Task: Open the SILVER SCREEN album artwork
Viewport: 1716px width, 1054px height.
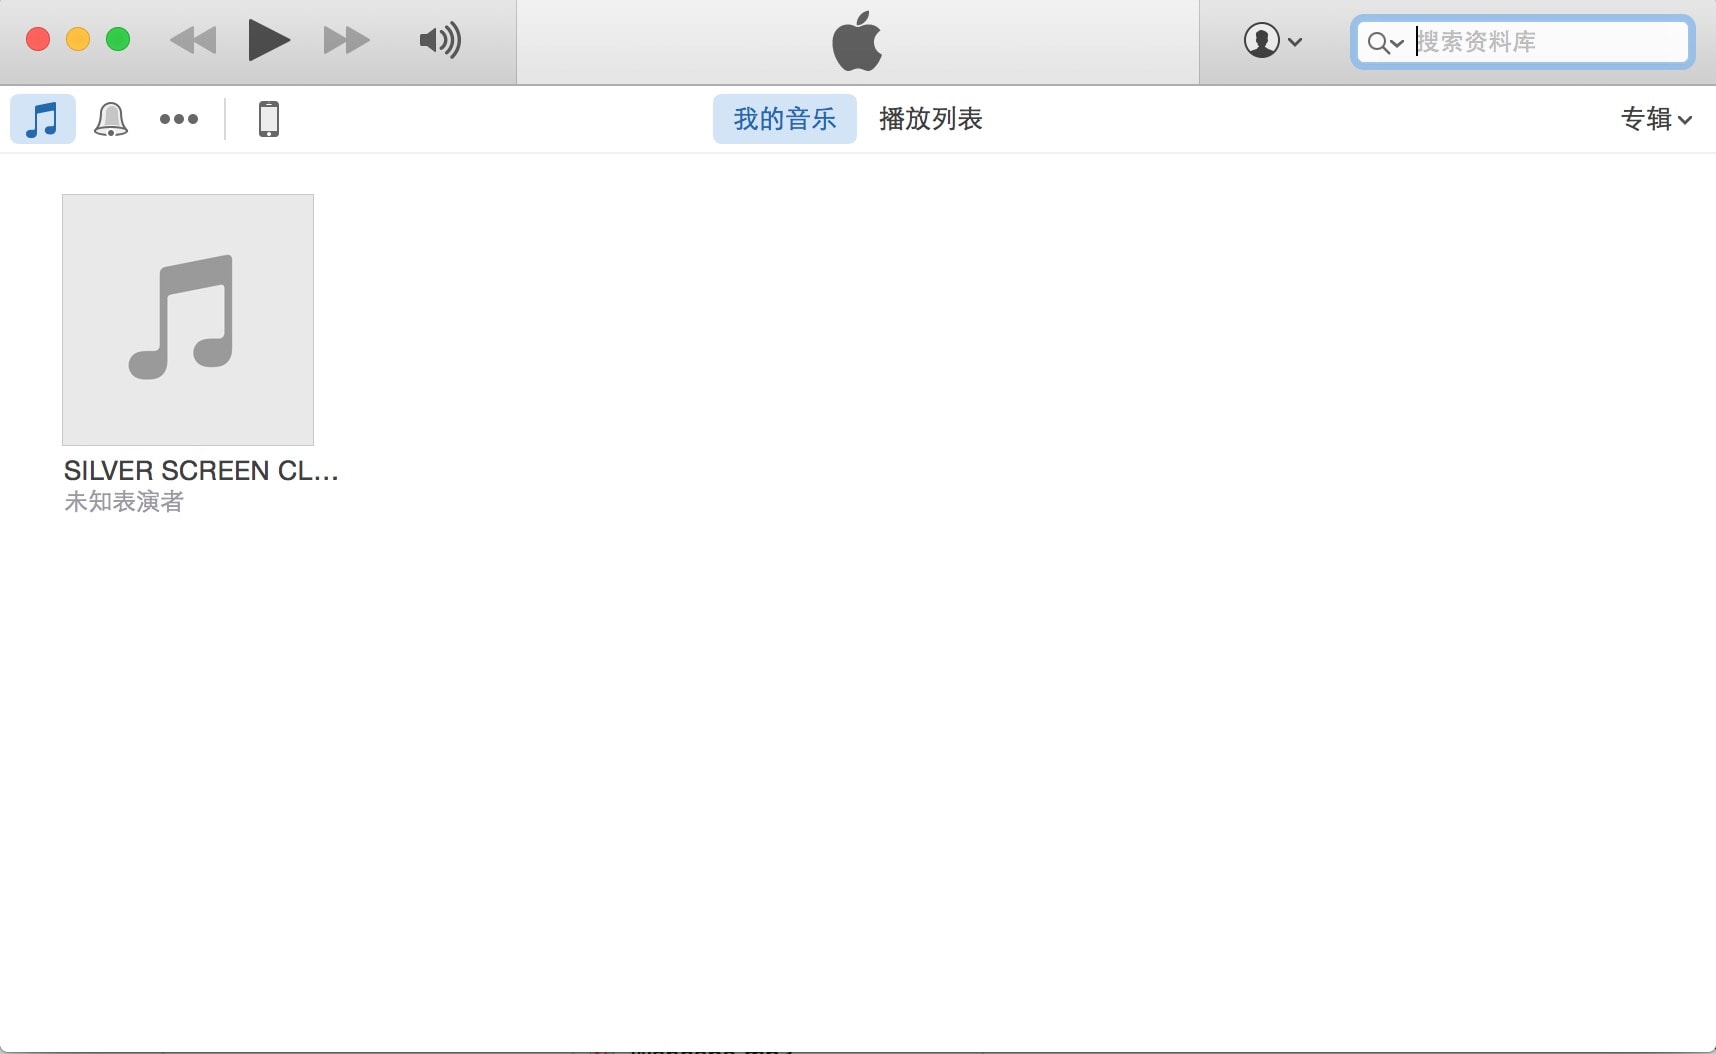Action: click(188, 320)
